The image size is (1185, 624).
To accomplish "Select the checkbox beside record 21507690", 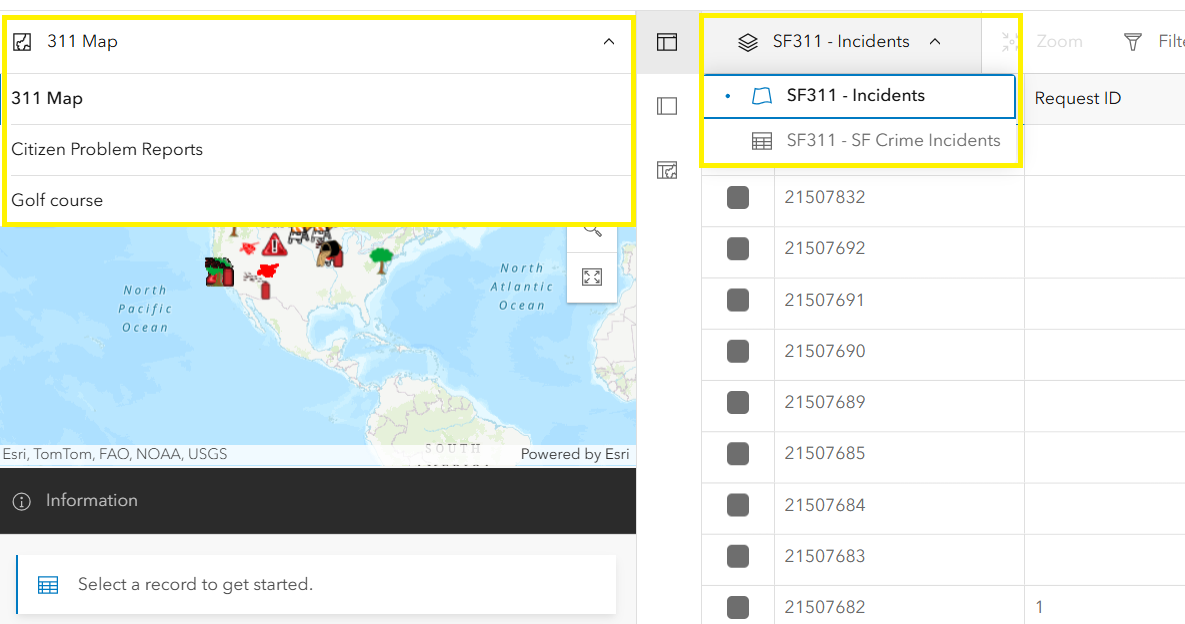I will pos(738,352).
